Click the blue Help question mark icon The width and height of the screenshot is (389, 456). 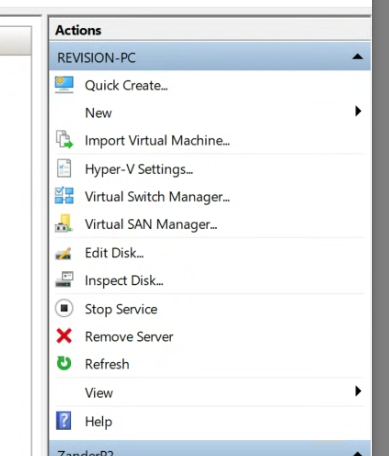63,421
